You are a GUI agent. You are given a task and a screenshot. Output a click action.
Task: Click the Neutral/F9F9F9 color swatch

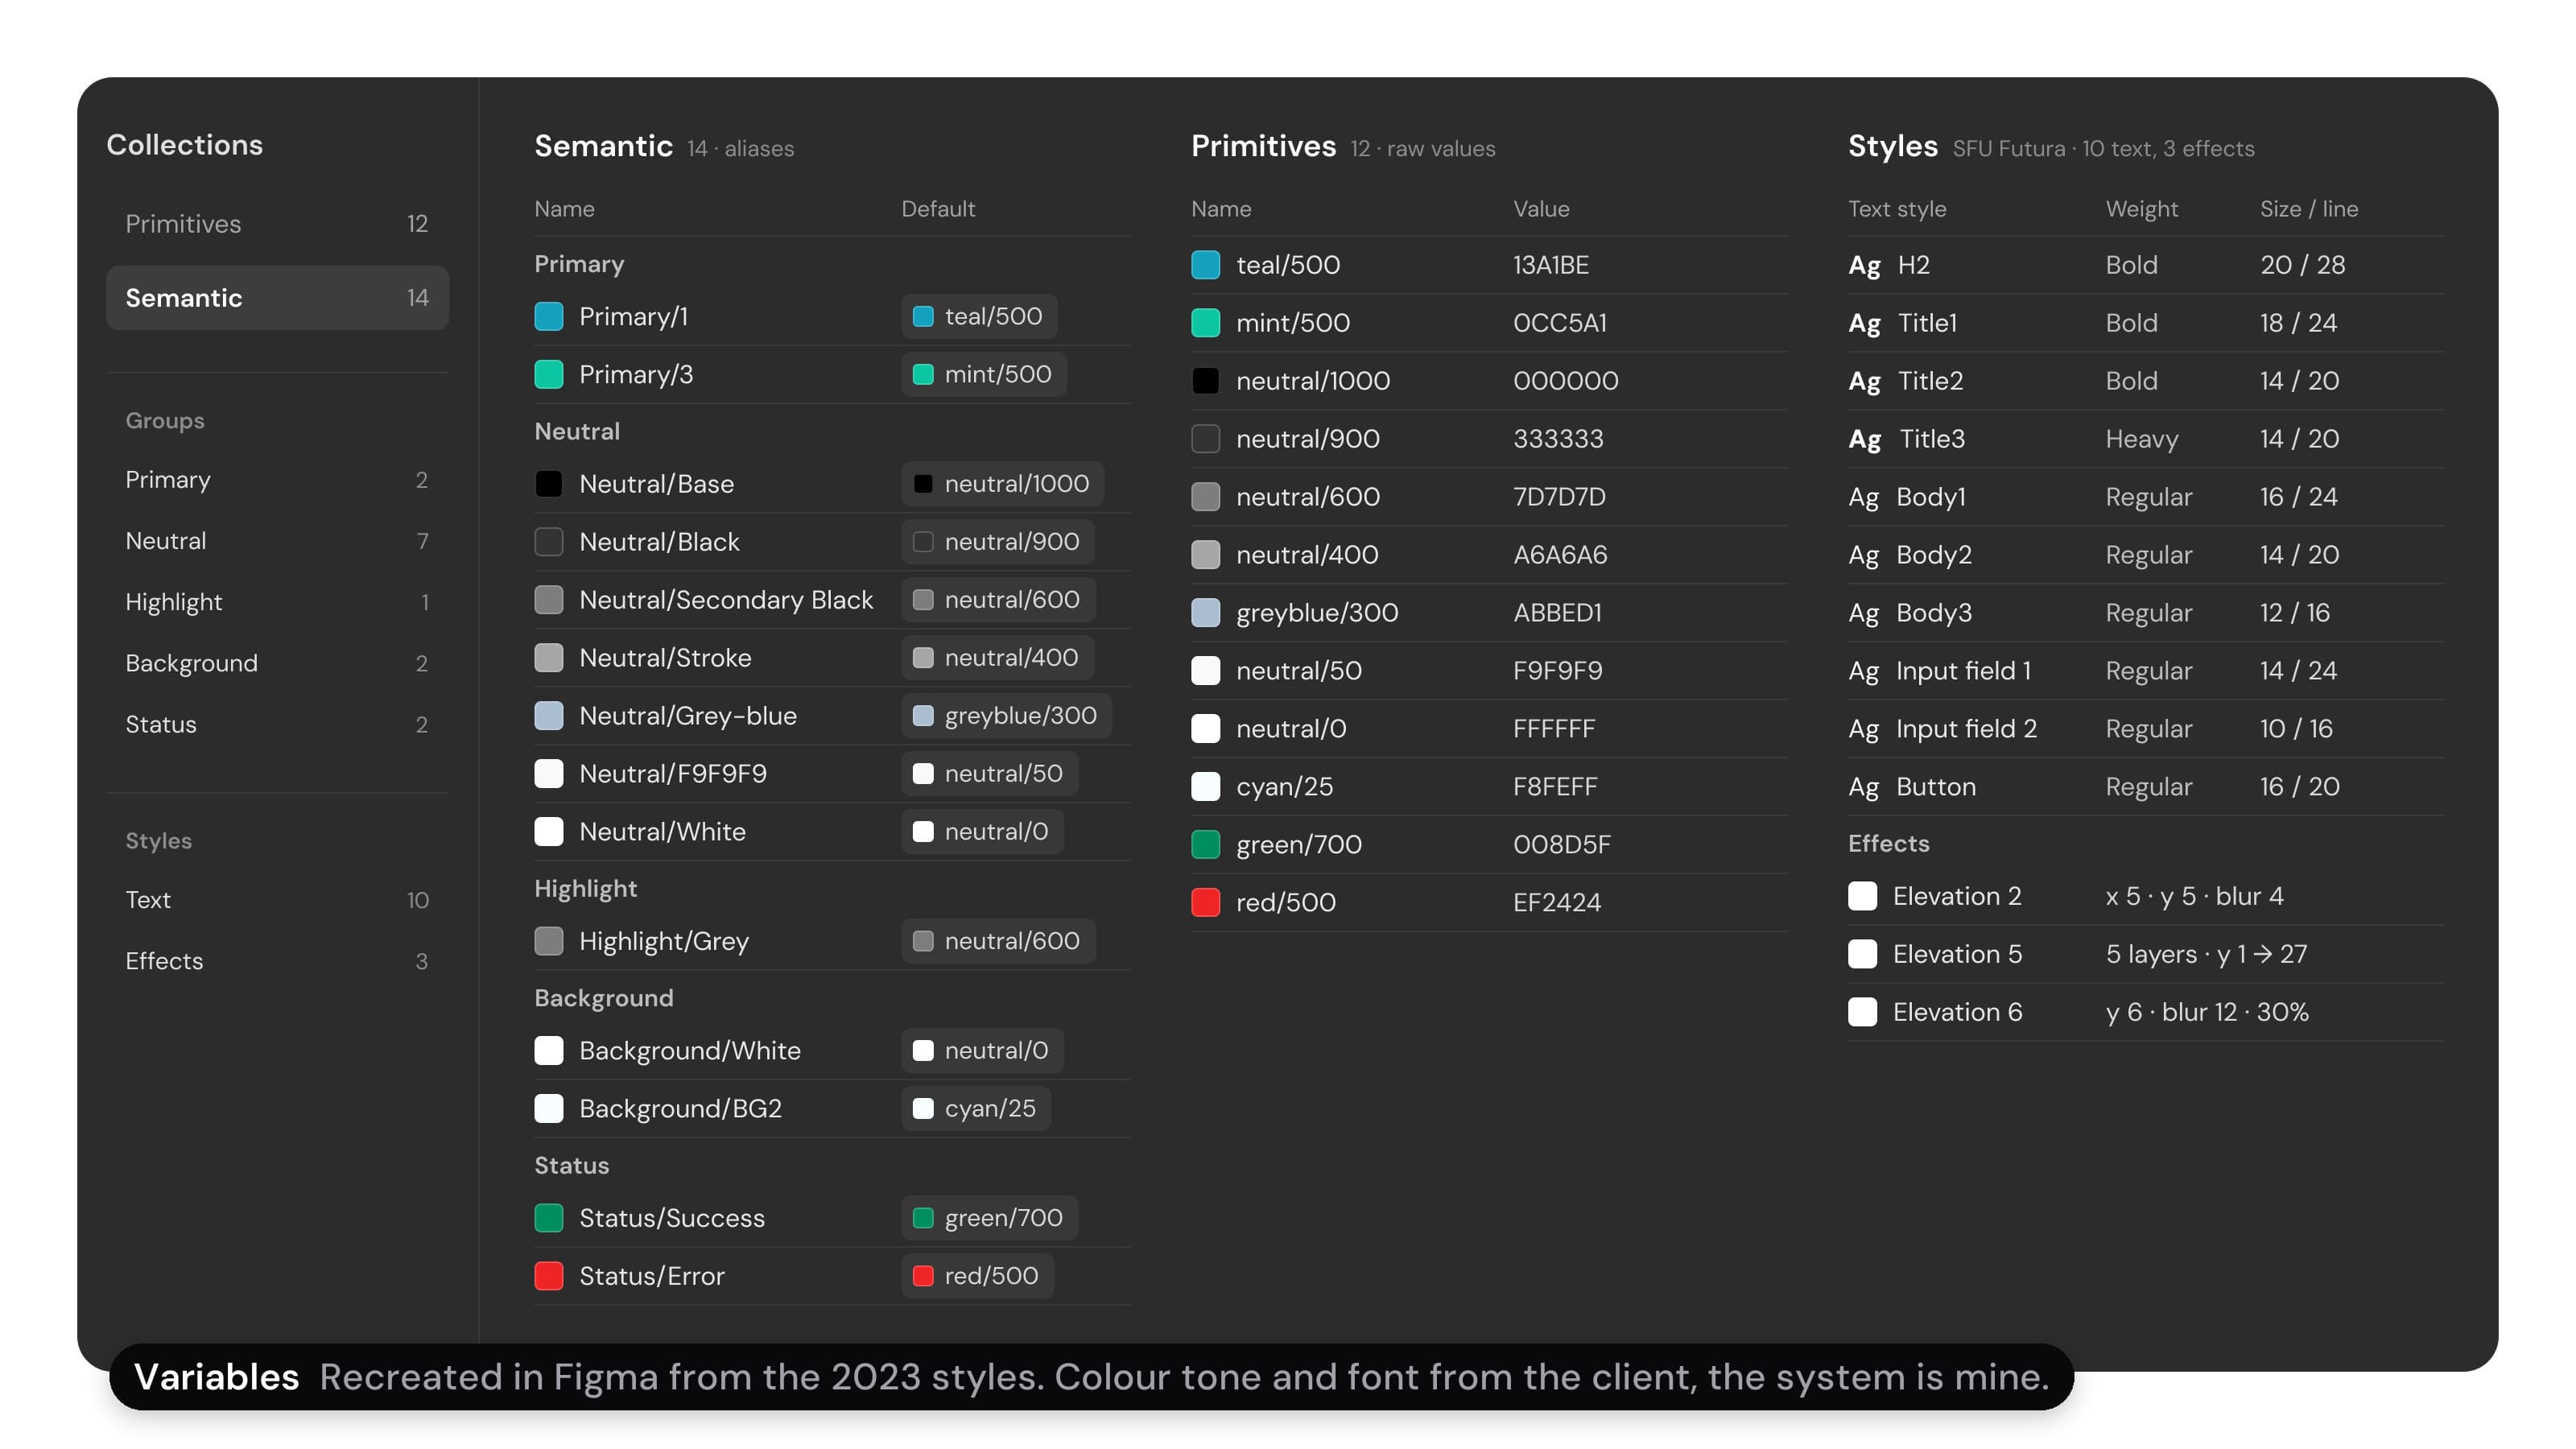point(549,774)
